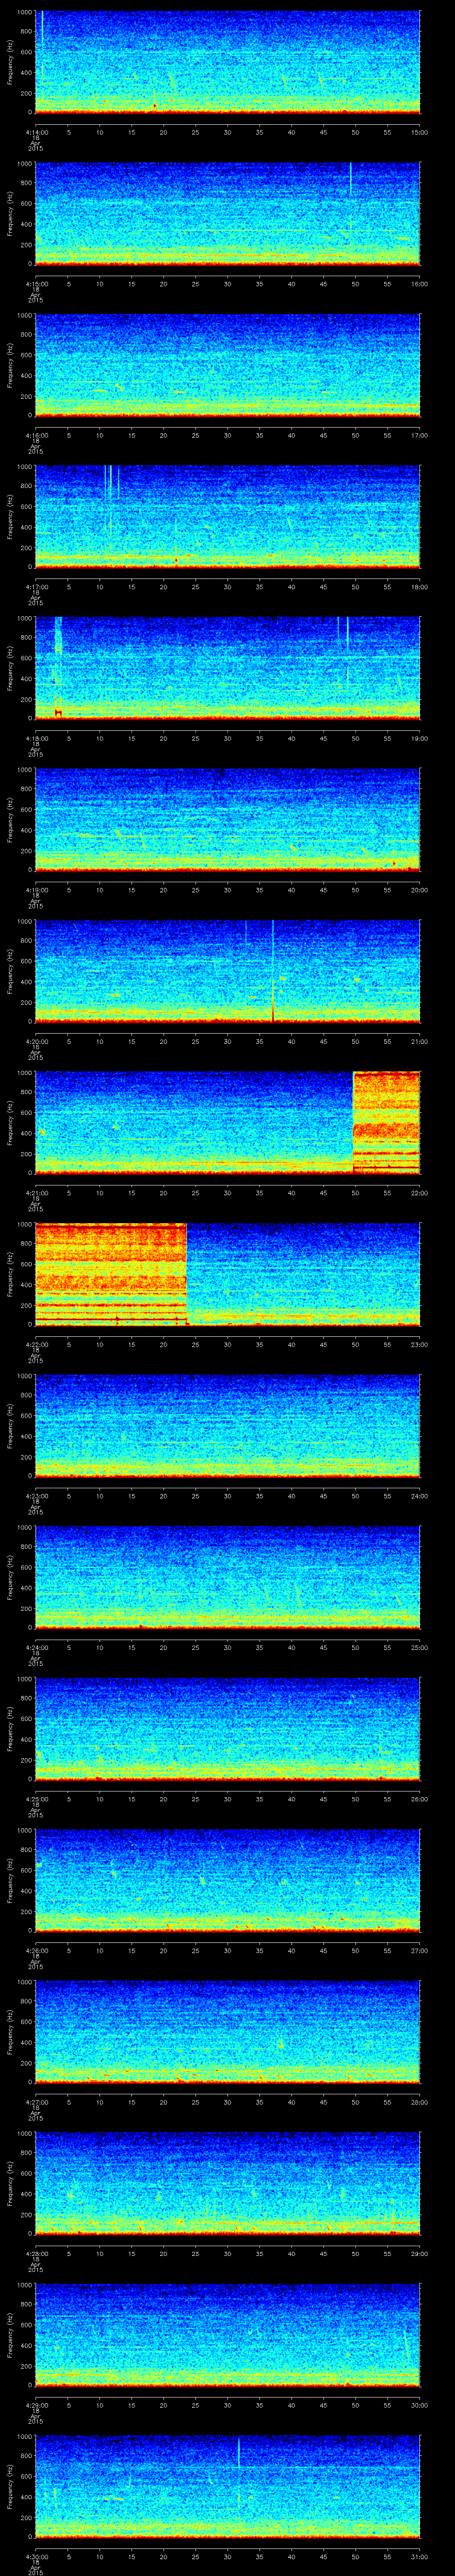Click the 22:00 end time label
This screenshot has height=2576, width=455.
[x=419, y=1192]
